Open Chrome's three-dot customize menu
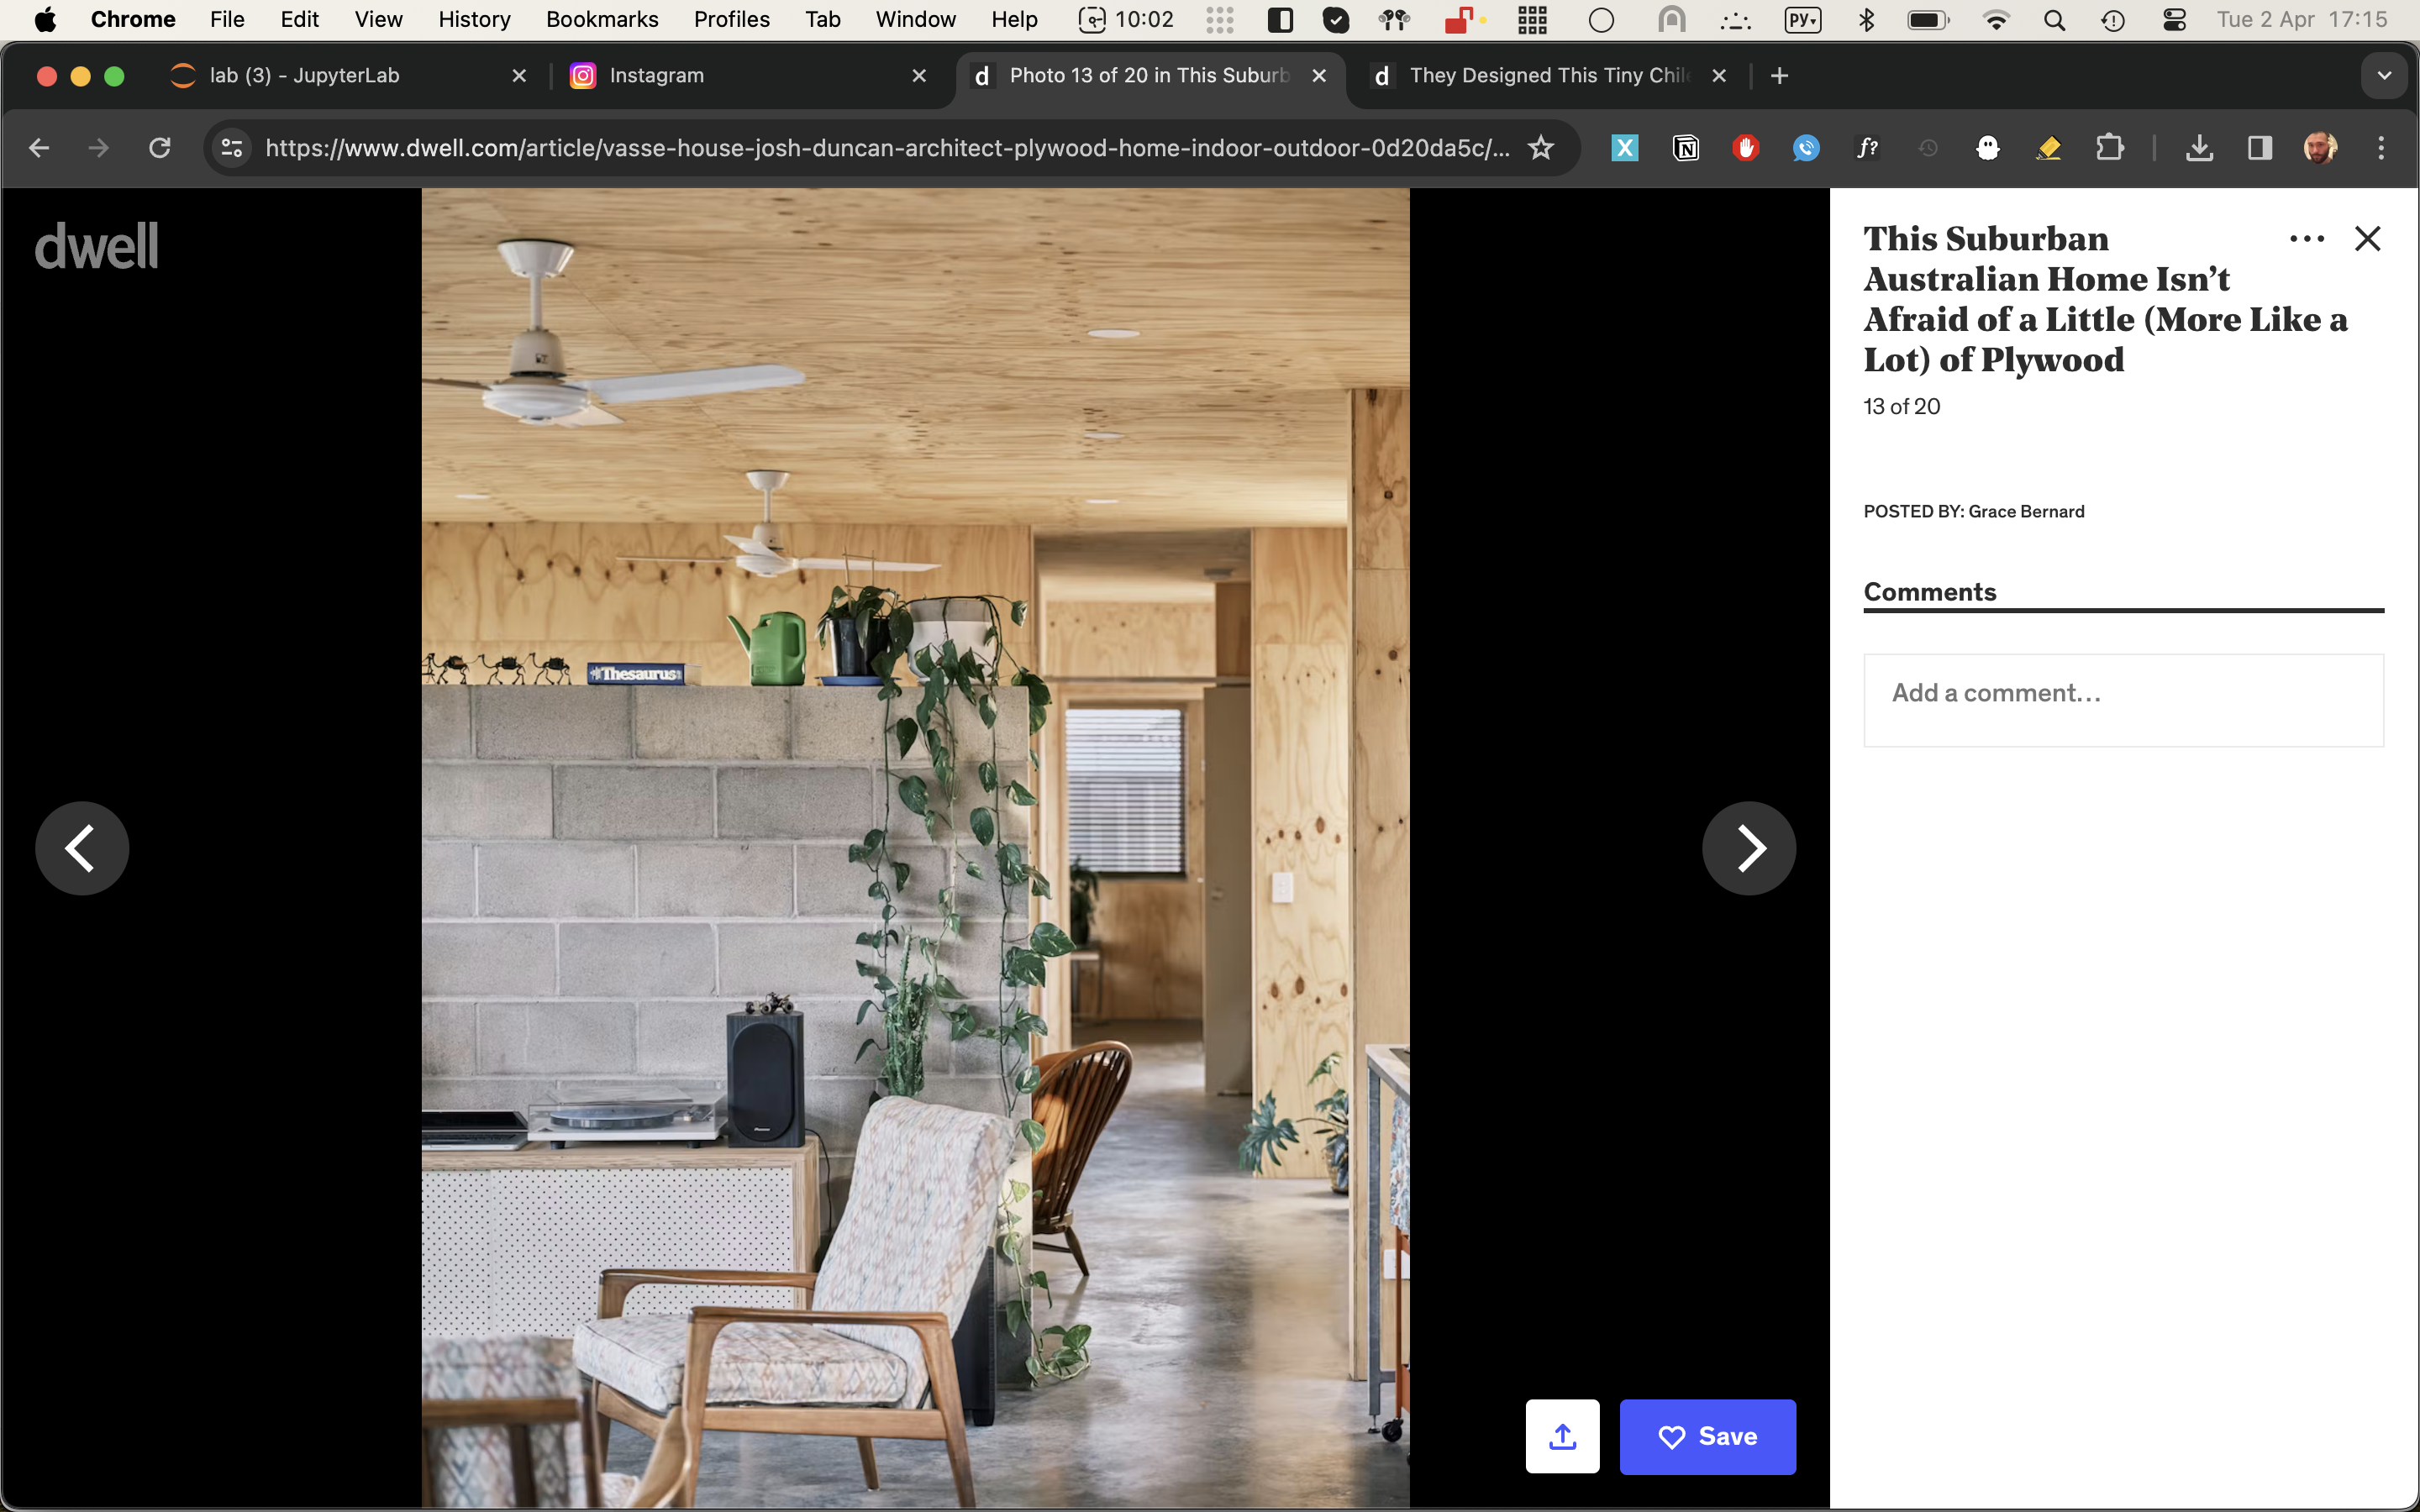The width and height of the screenshot is (2420, 1512). [x=2381, y=148]
